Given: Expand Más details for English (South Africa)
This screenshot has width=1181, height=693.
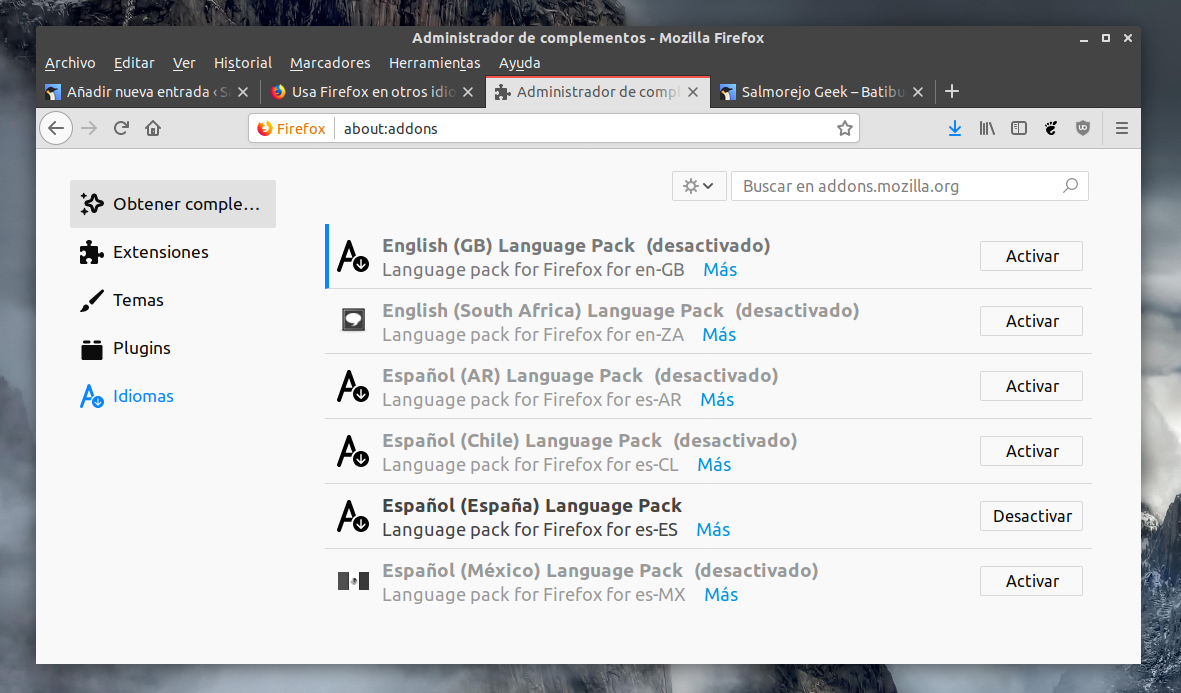Looking at the screenshot, I should point(719,335).
